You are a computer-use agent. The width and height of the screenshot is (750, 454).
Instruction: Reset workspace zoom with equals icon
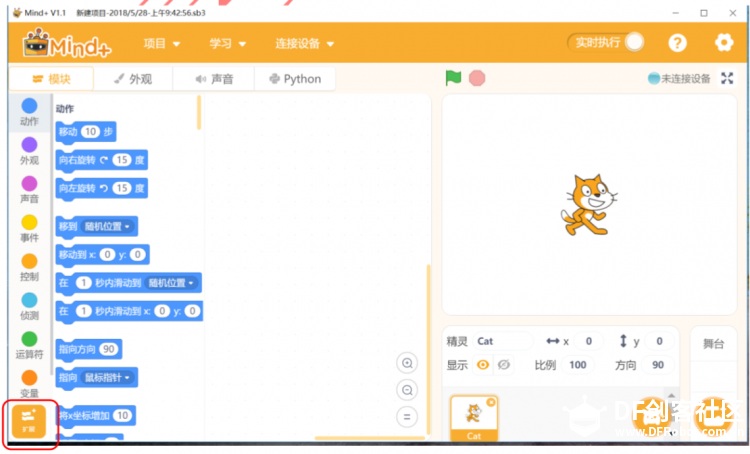407,417
